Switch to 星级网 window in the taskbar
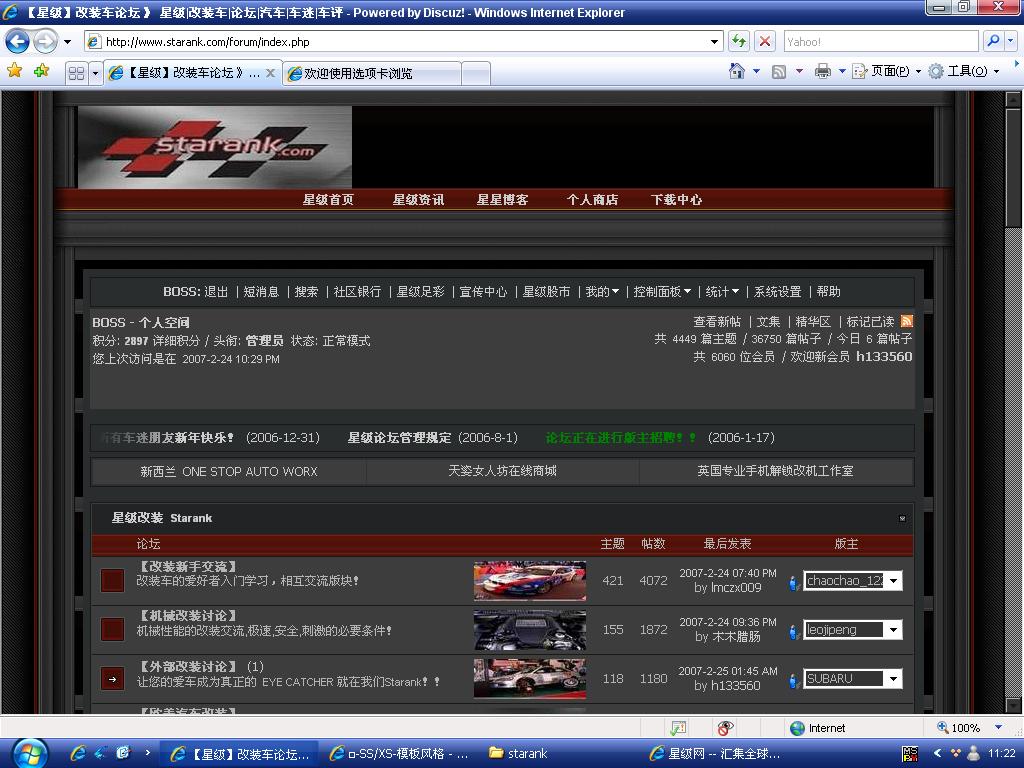This screenshot has height=768, width=1024. coord(716,754)
